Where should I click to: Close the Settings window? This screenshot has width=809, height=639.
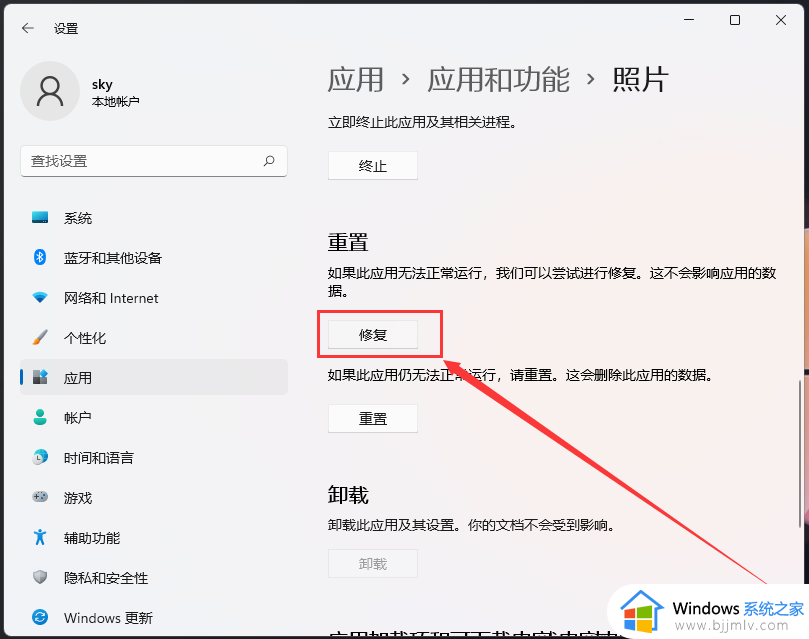point(781,20)
